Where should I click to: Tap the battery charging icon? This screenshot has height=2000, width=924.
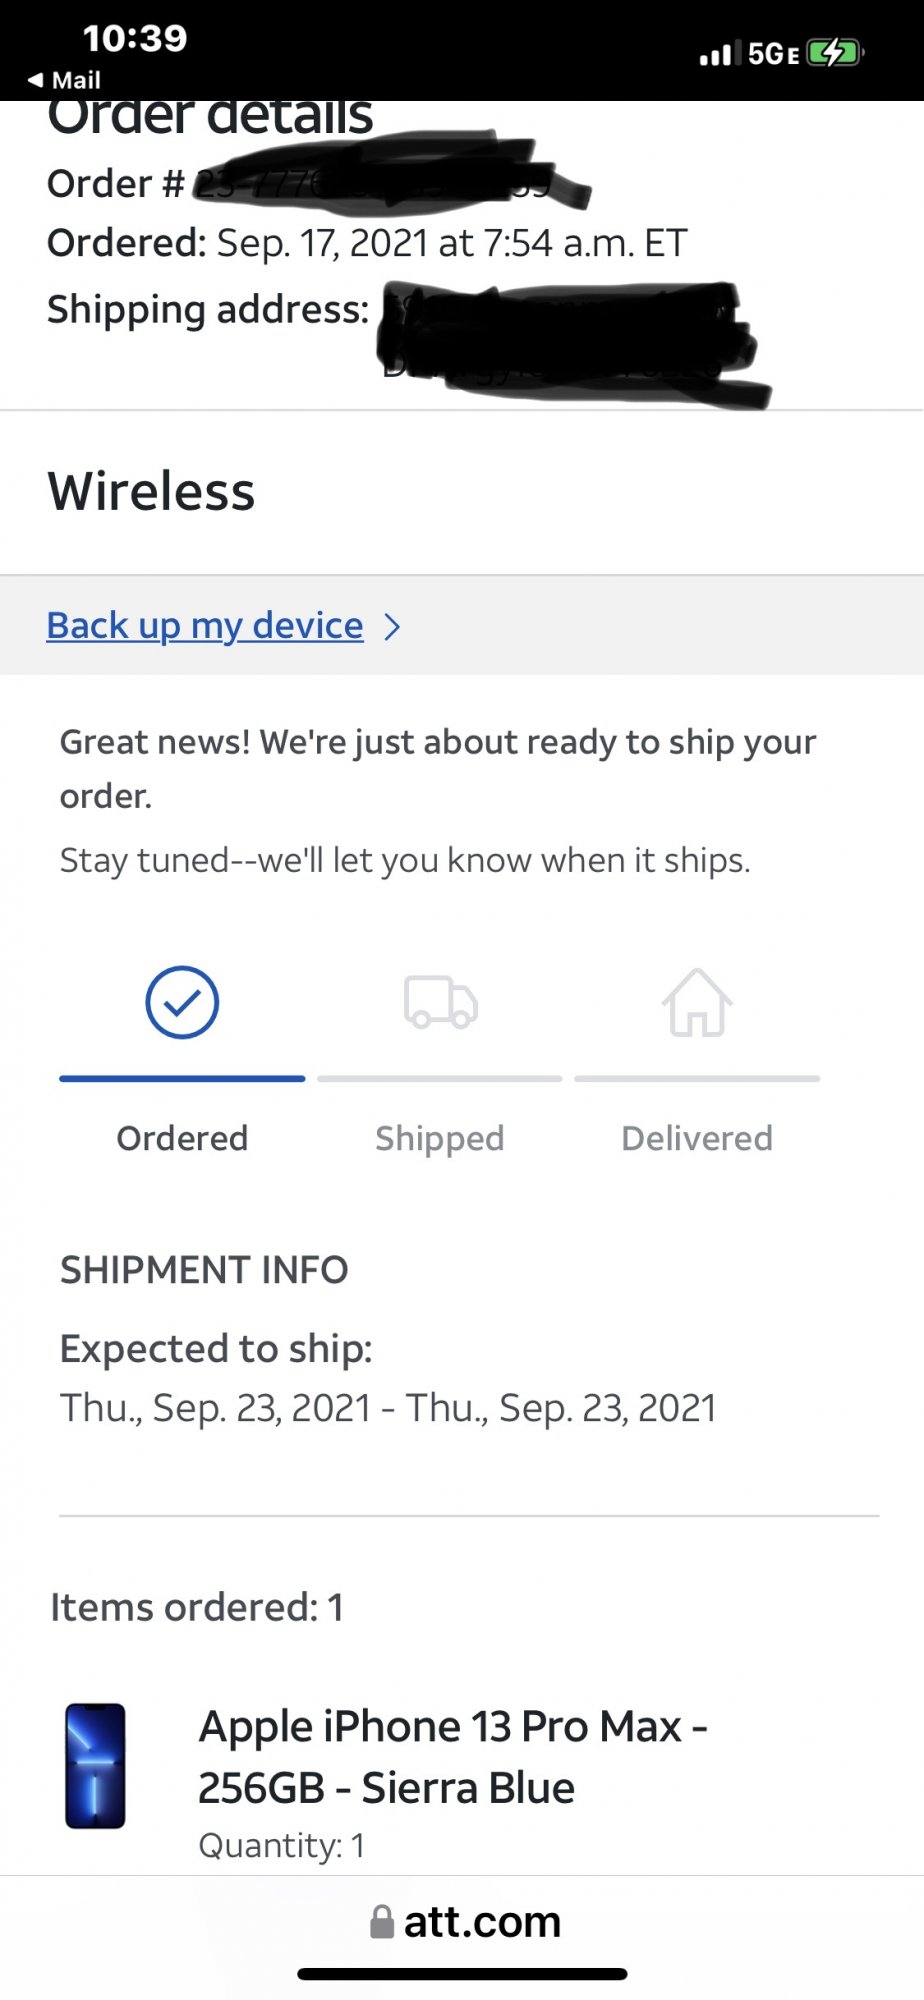click(834, 52)
